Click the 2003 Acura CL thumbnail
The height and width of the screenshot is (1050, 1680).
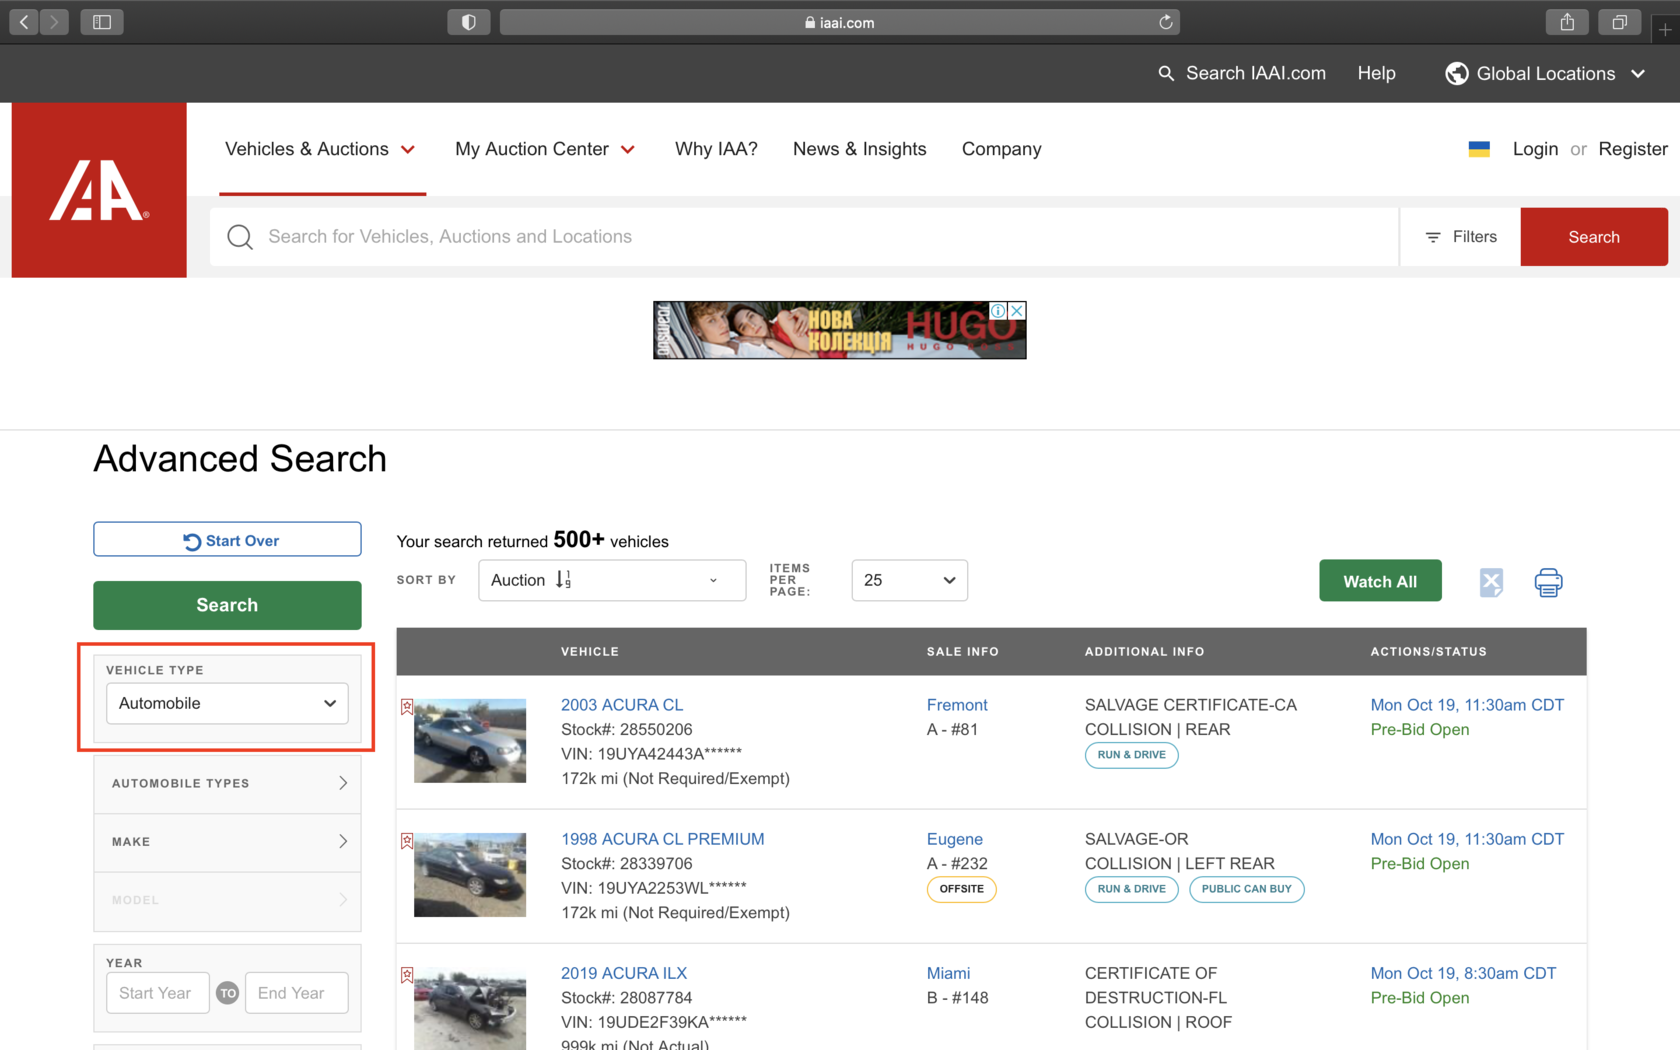click(470, 740)
